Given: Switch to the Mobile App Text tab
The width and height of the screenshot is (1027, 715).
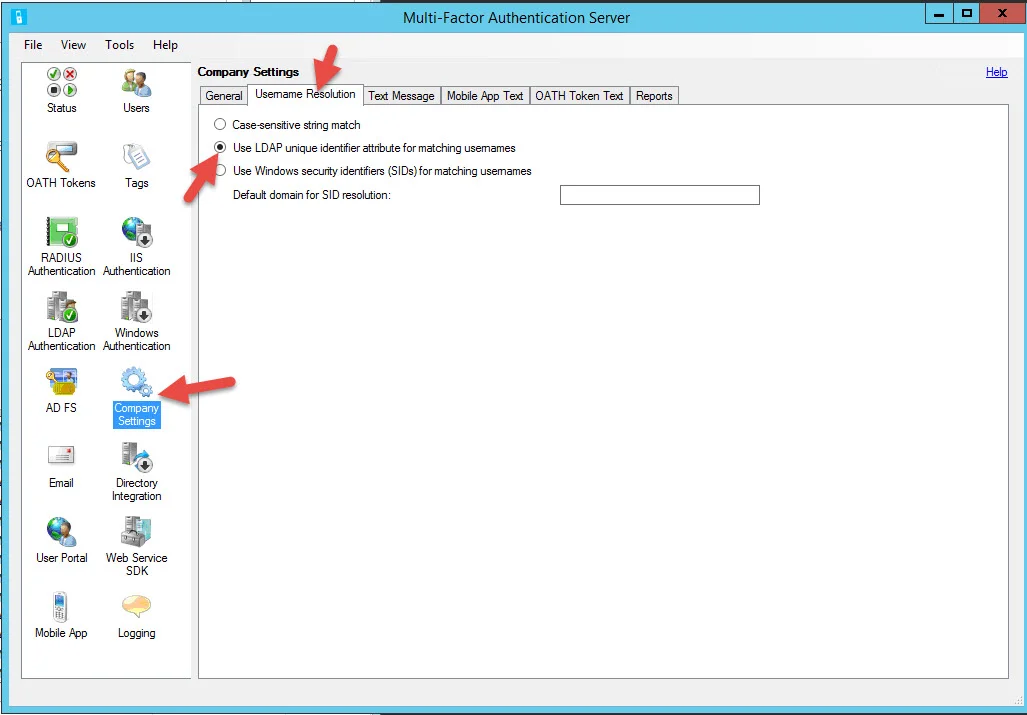Looking at the screenshot, I should (485, 96).
